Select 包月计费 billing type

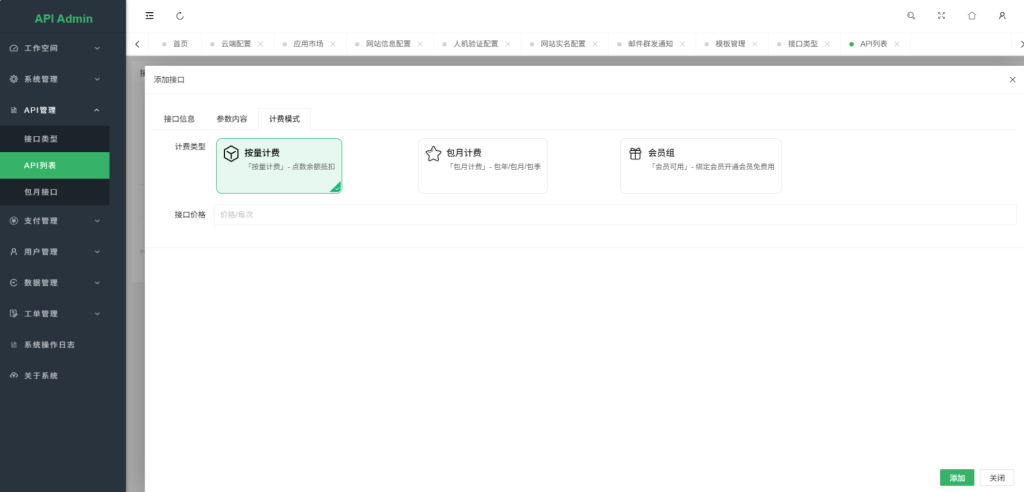(483, 166)
